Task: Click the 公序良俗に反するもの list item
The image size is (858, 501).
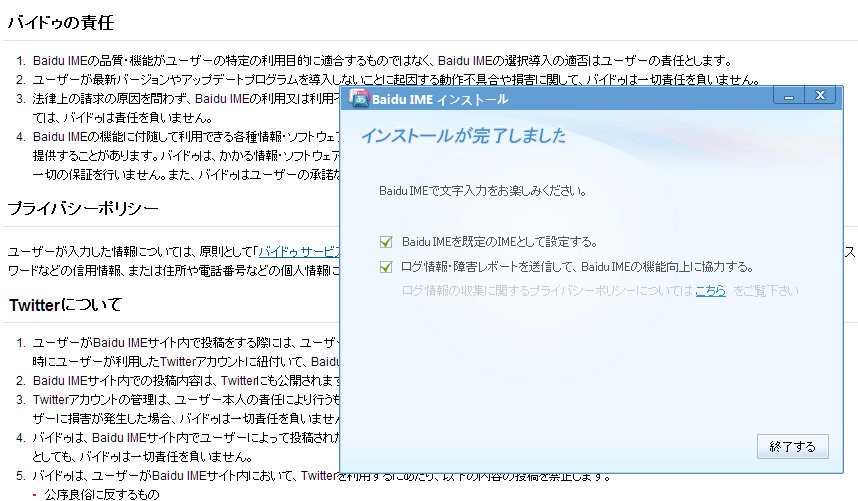Action: (102, 494)
